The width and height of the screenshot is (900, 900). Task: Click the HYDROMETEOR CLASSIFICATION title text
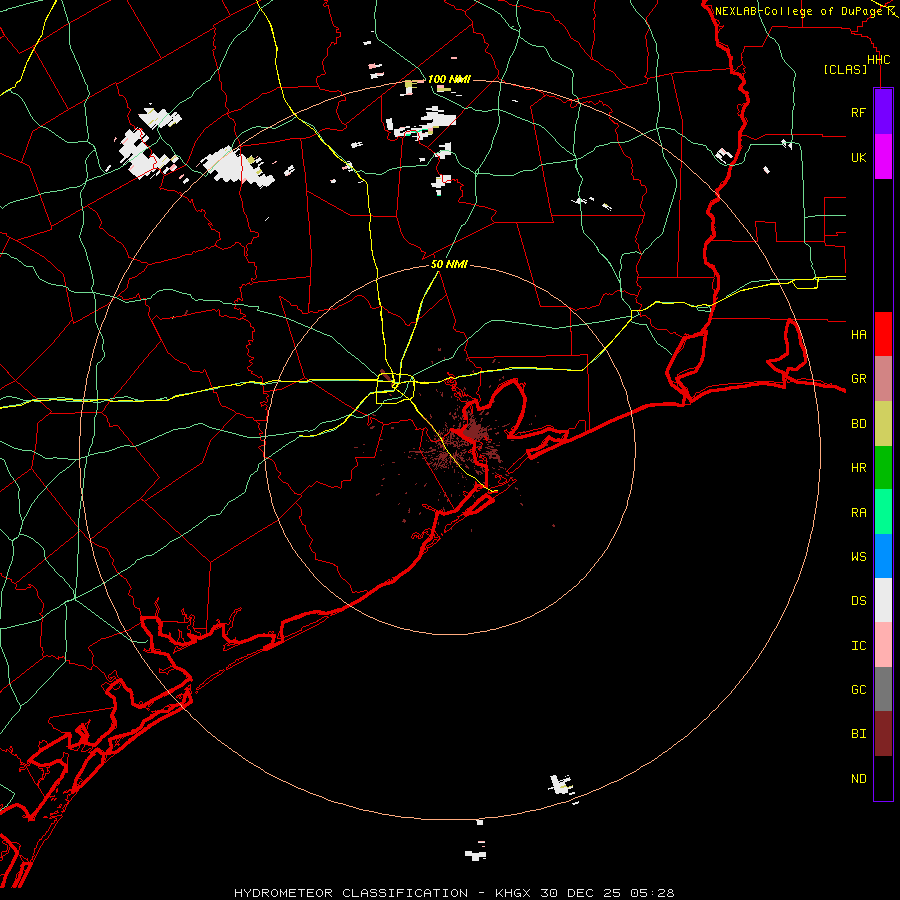(351, 893)
